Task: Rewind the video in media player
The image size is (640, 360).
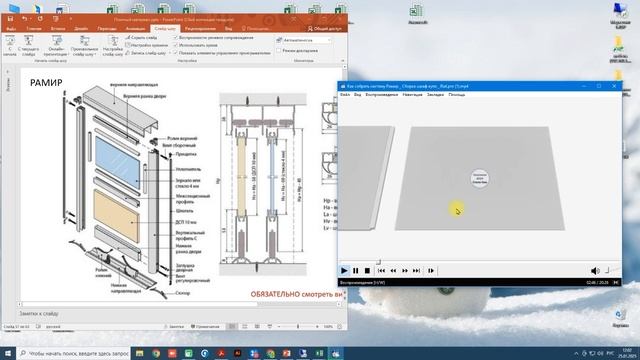Action: [x=393, y=271]
